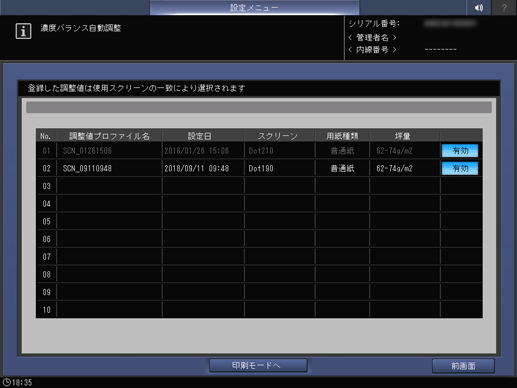Click date 2018/09/11 09:48
517x388 pixels.
coord(197,169)
